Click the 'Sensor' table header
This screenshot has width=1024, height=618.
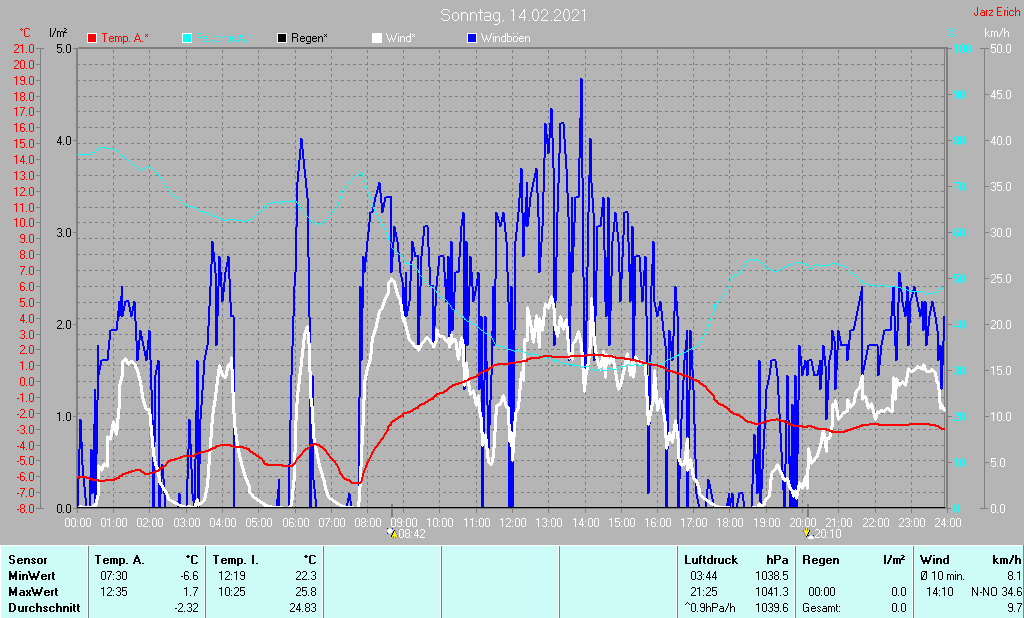(x=28, y=560)
